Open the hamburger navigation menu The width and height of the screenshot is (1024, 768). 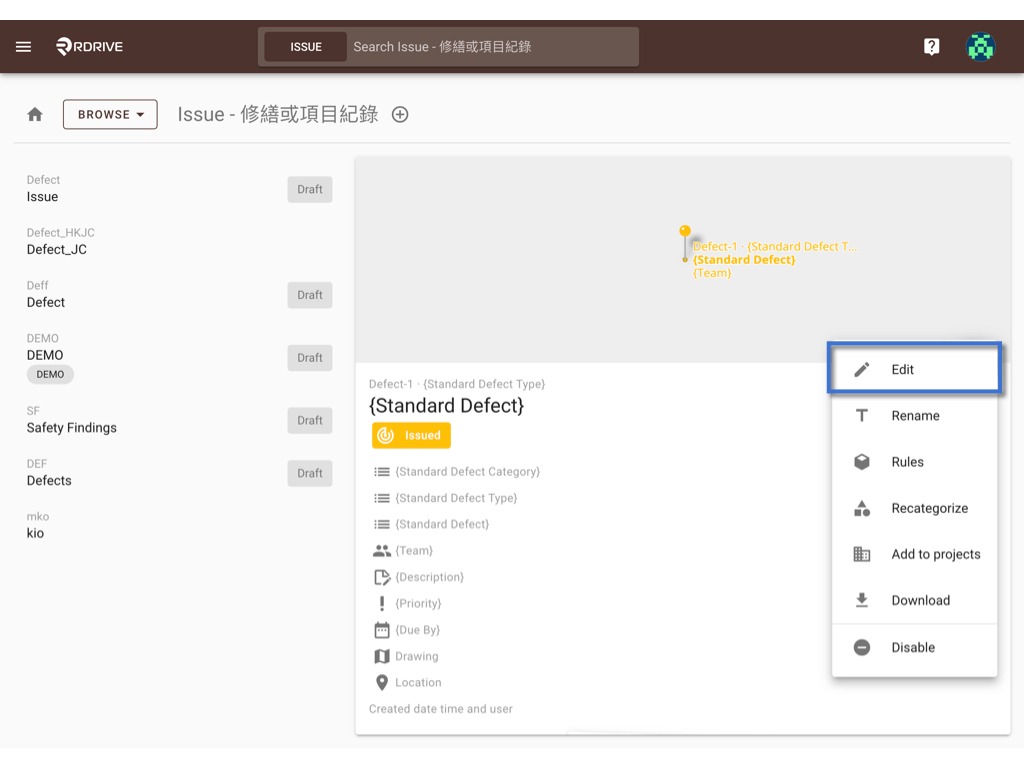(24, 46)
